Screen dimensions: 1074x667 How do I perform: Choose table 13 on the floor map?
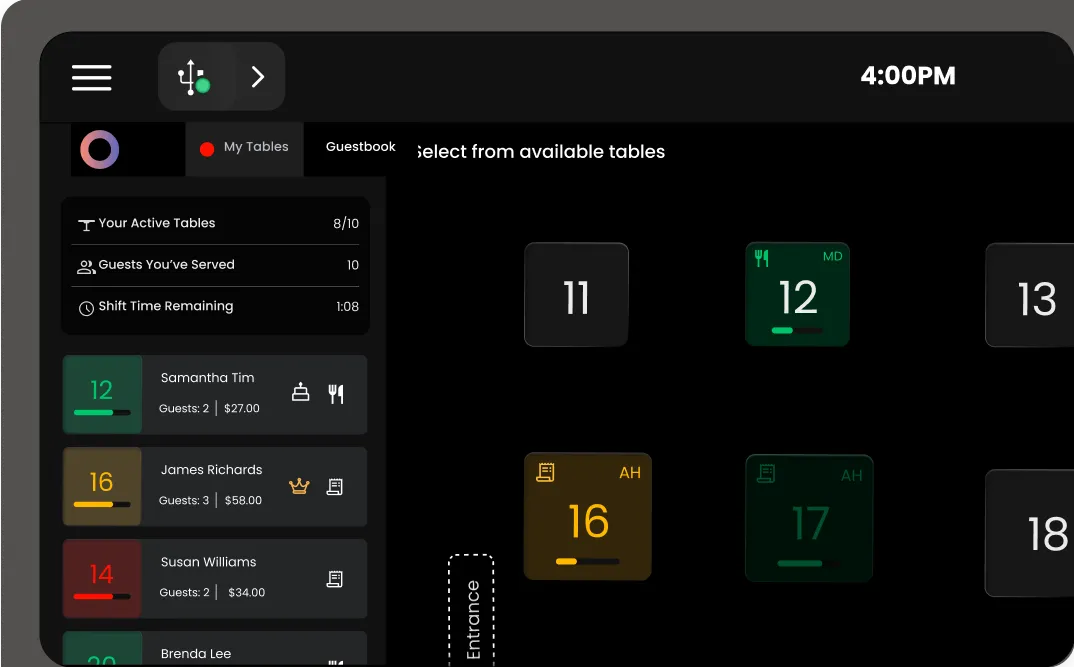tap(1029, 295)
